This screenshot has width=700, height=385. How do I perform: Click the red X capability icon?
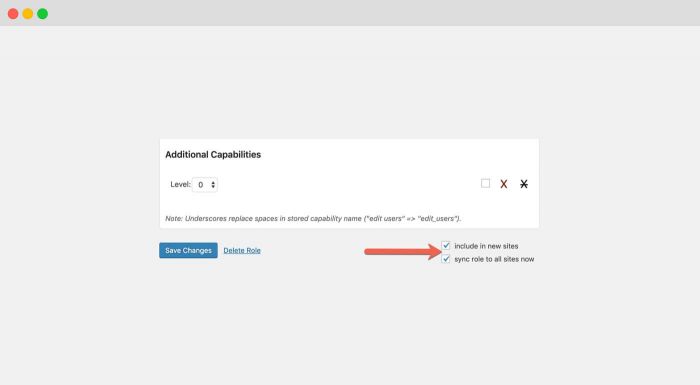pos(504,184)
